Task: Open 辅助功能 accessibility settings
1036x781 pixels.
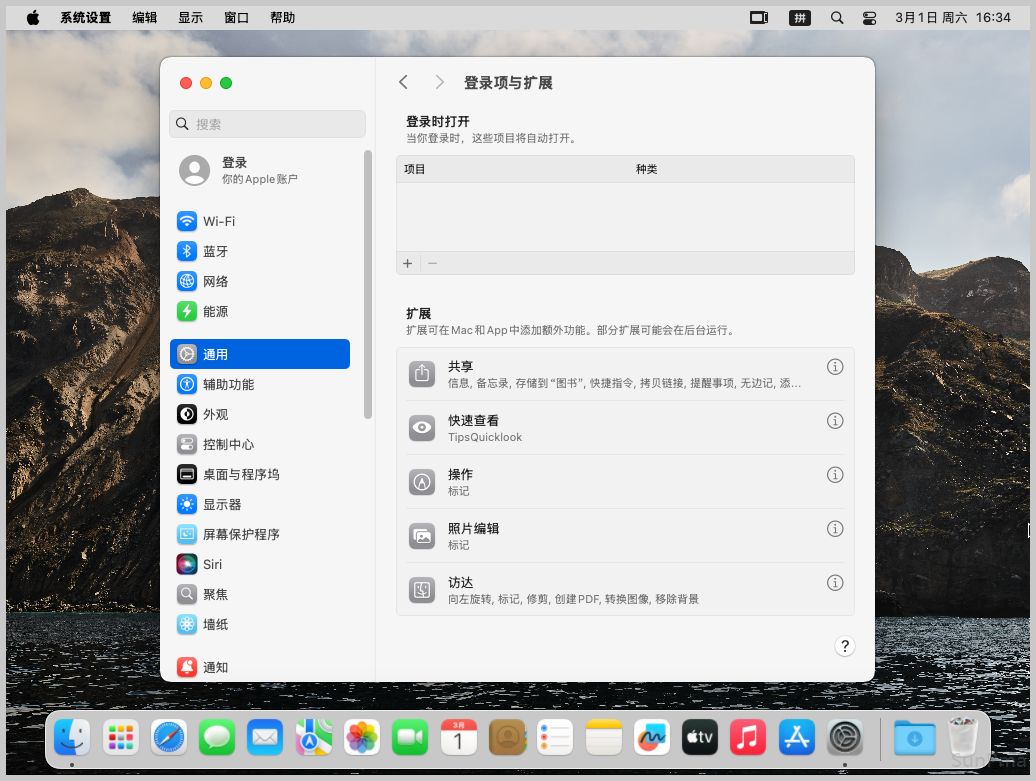Action: point(228,384)
